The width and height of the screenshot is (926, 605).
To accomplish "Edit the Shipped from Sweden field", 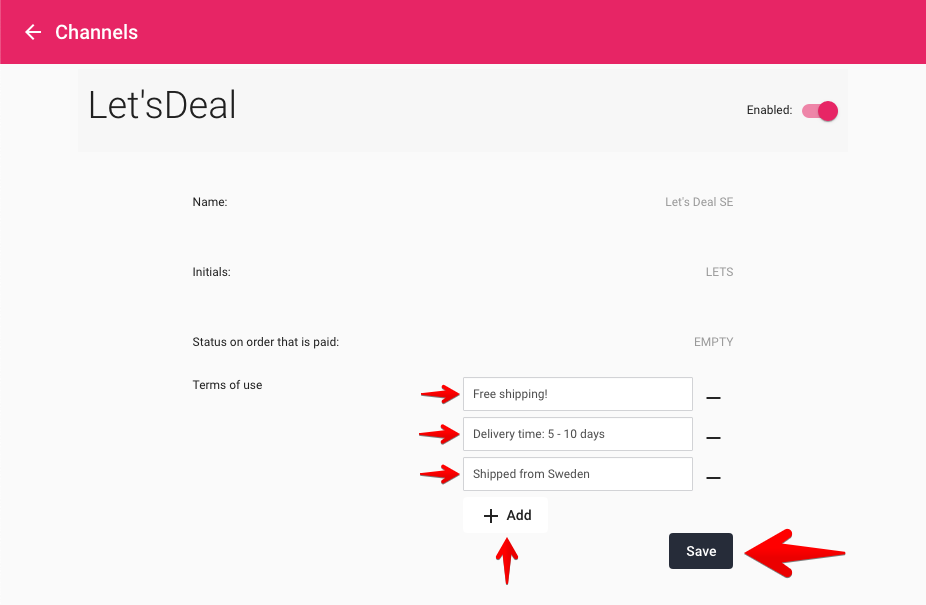I will click(x=578, y=474).
